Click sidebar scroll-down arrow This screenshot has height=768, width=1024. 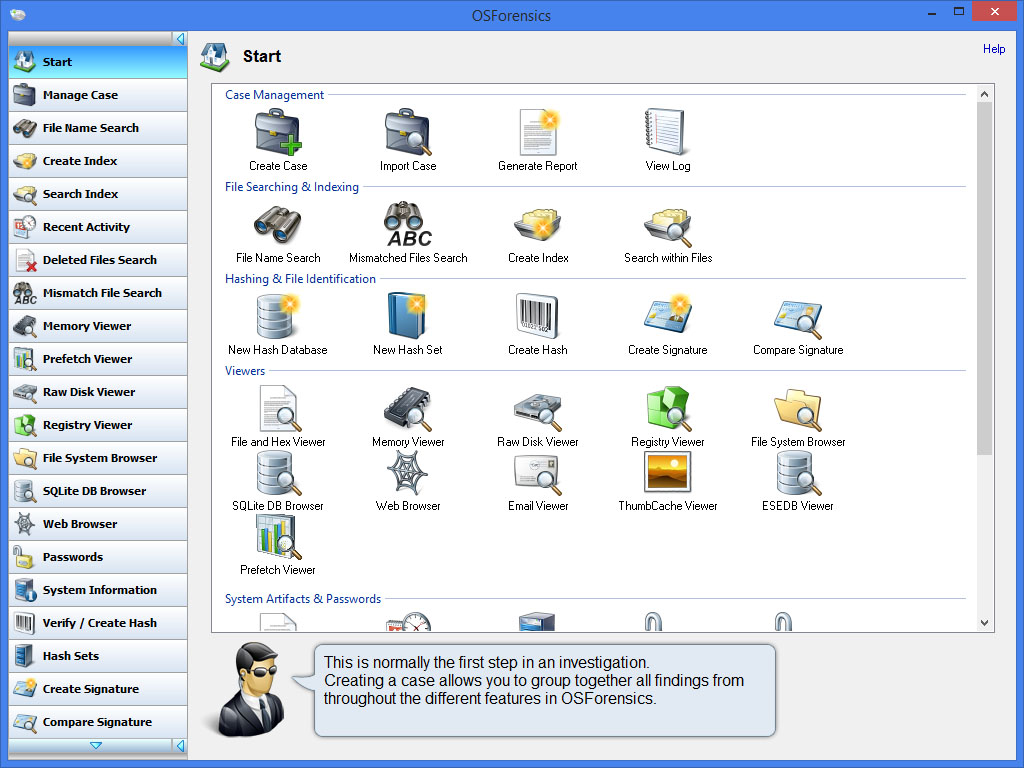tap(96, 746)
